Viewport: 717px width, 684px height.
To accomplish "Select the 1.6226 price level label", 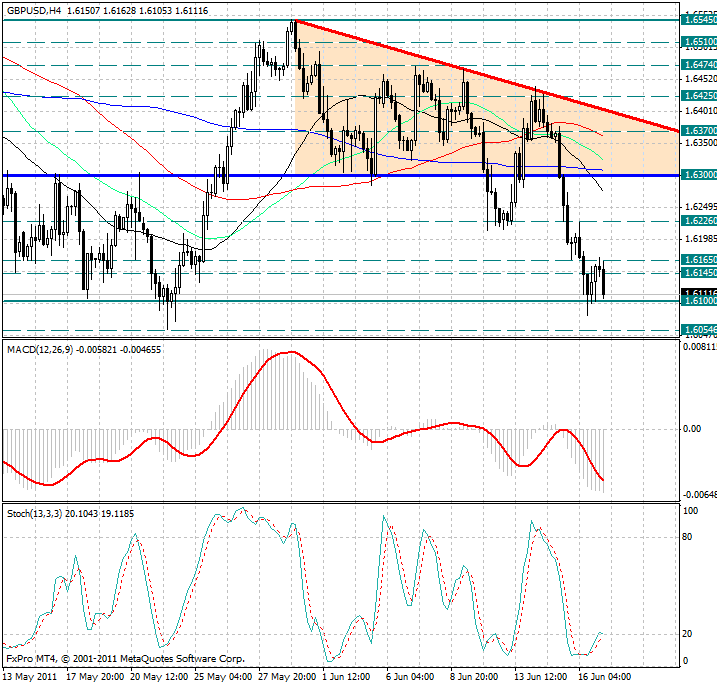I will (699, 221).
